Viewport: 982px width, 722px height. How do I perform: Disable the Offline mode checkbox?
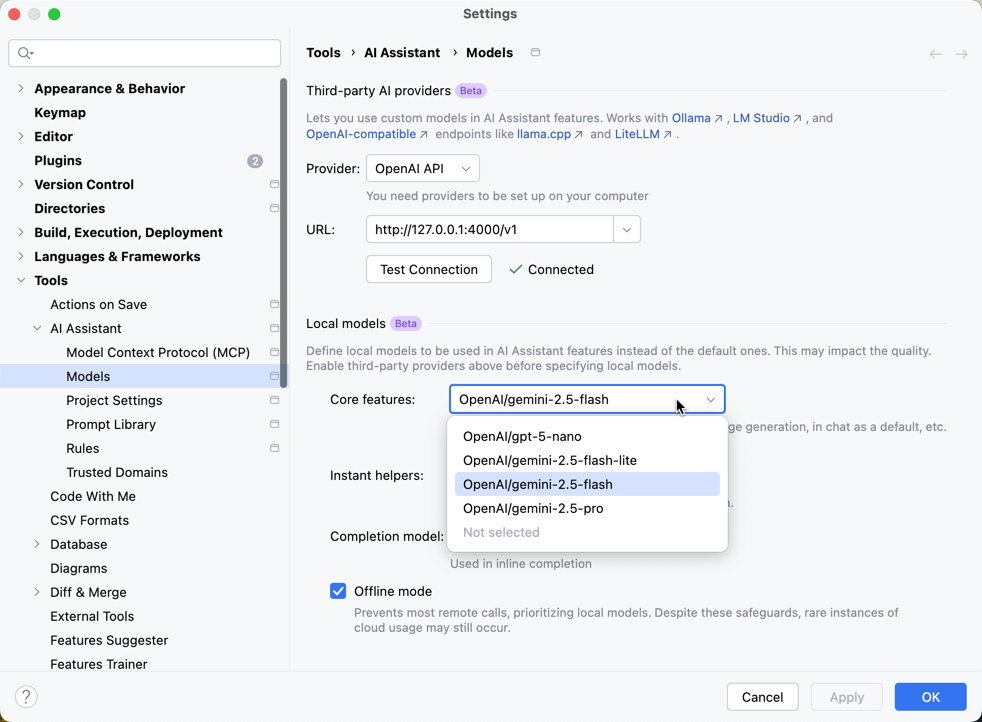[338, 591]
